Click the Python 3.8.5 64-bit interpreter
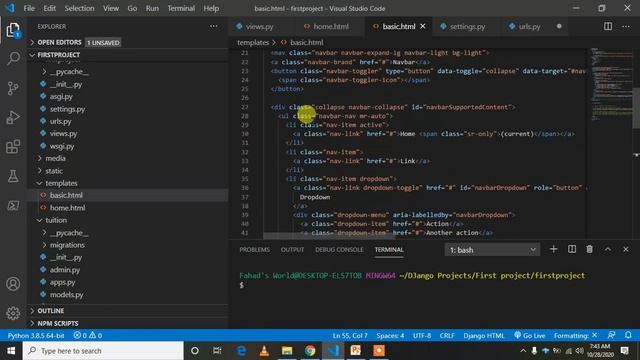Screen dimensions: 640x360 [36, 336]
